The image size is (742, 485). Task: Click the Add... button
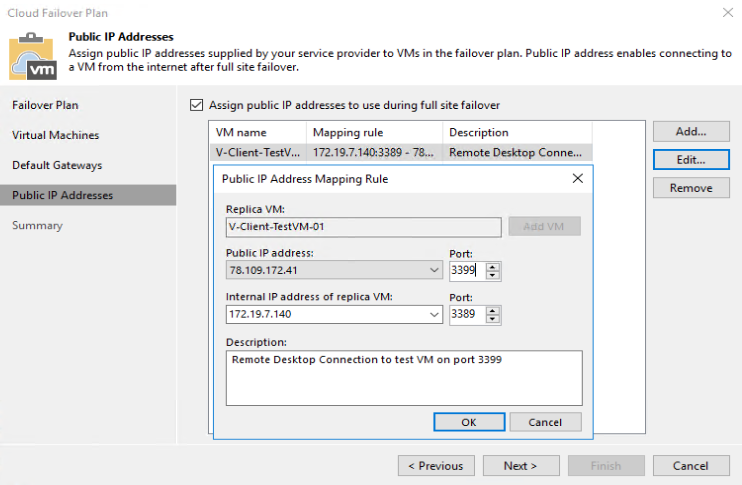click(691, 132)
